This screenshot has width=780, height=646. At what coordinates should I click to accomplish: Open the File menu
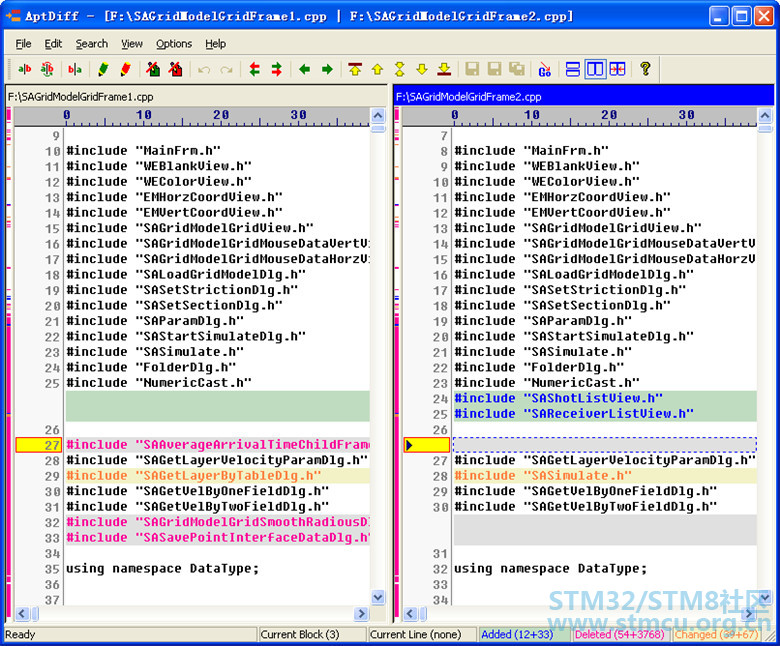coord(23,44)
